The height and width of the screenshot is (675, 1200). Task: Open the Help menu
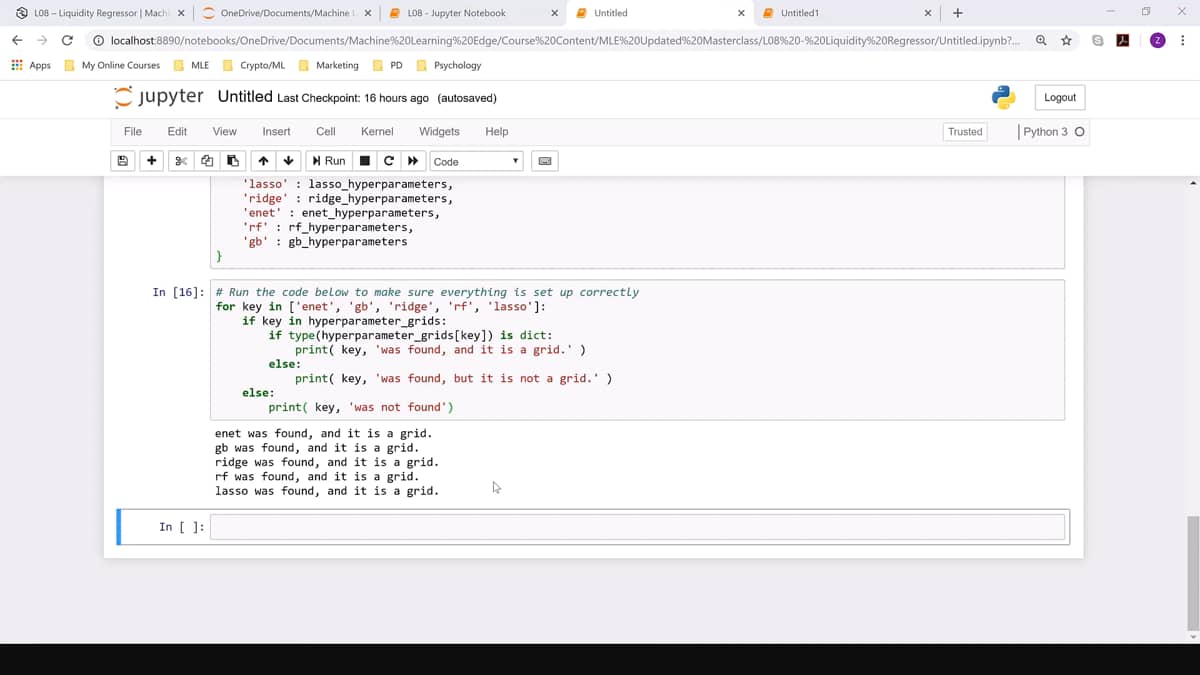[x=496, y=131]
